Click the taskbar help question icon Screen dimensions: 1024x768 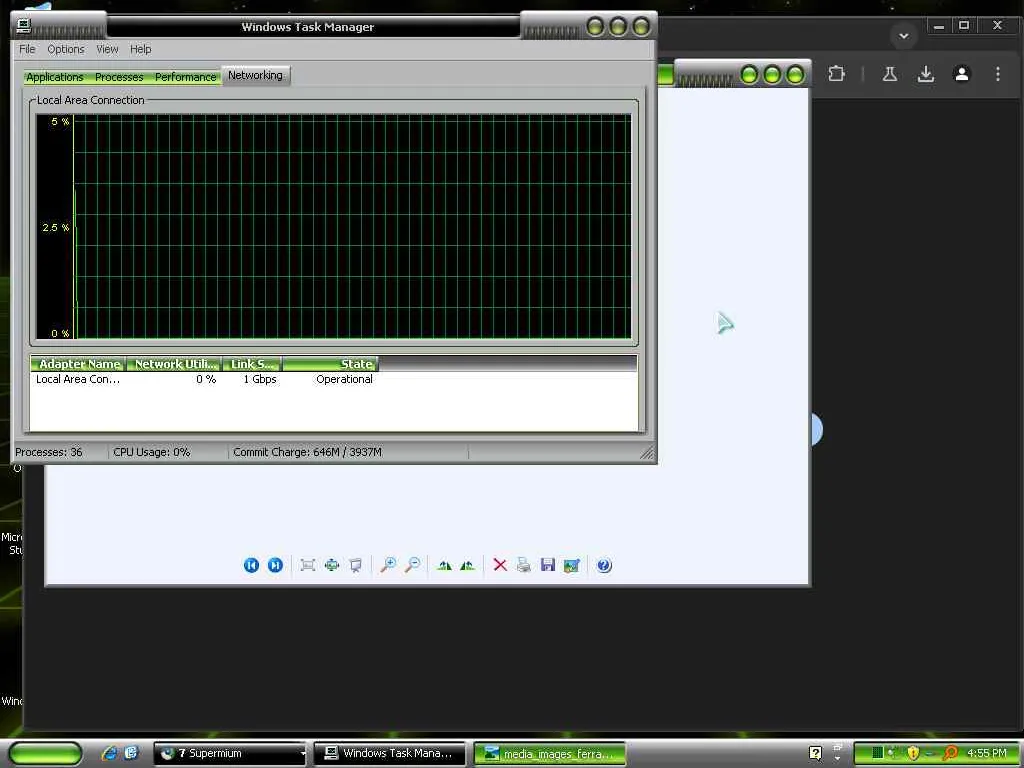[x=815, y=754]
